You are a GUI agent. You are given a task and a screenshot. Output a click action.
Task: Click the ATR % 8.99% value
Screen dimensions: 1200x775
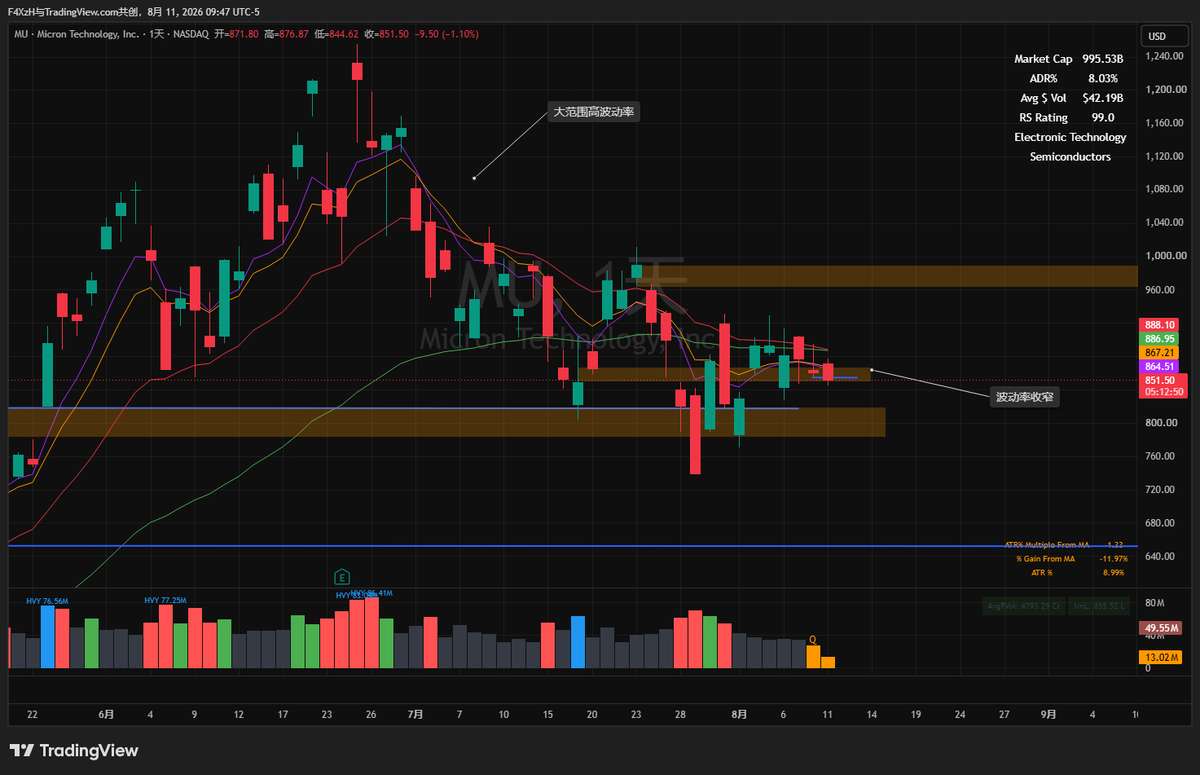click(x=1113, y=572)
